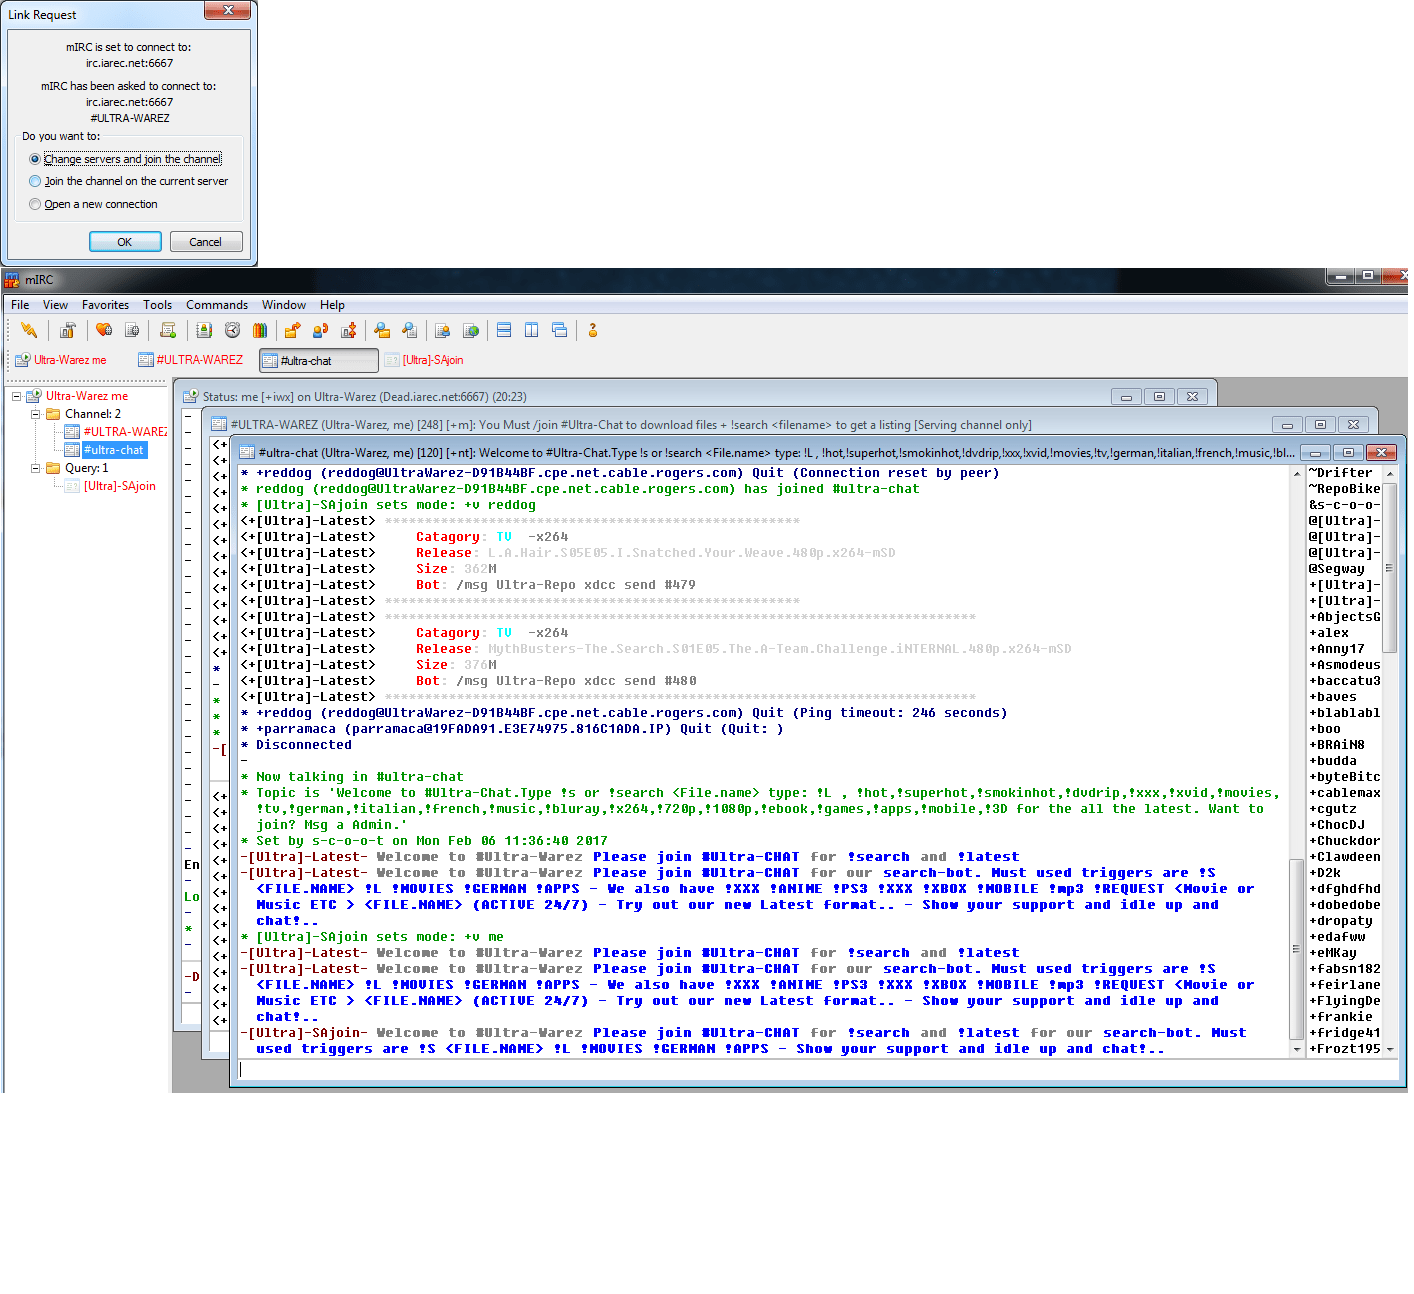Click the DCC Chat toolbar icon

pos(320,330)
